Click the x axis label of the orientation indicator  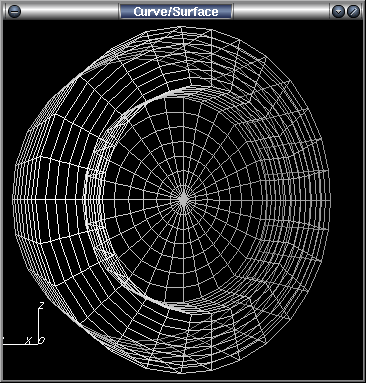tap(29, 340)
